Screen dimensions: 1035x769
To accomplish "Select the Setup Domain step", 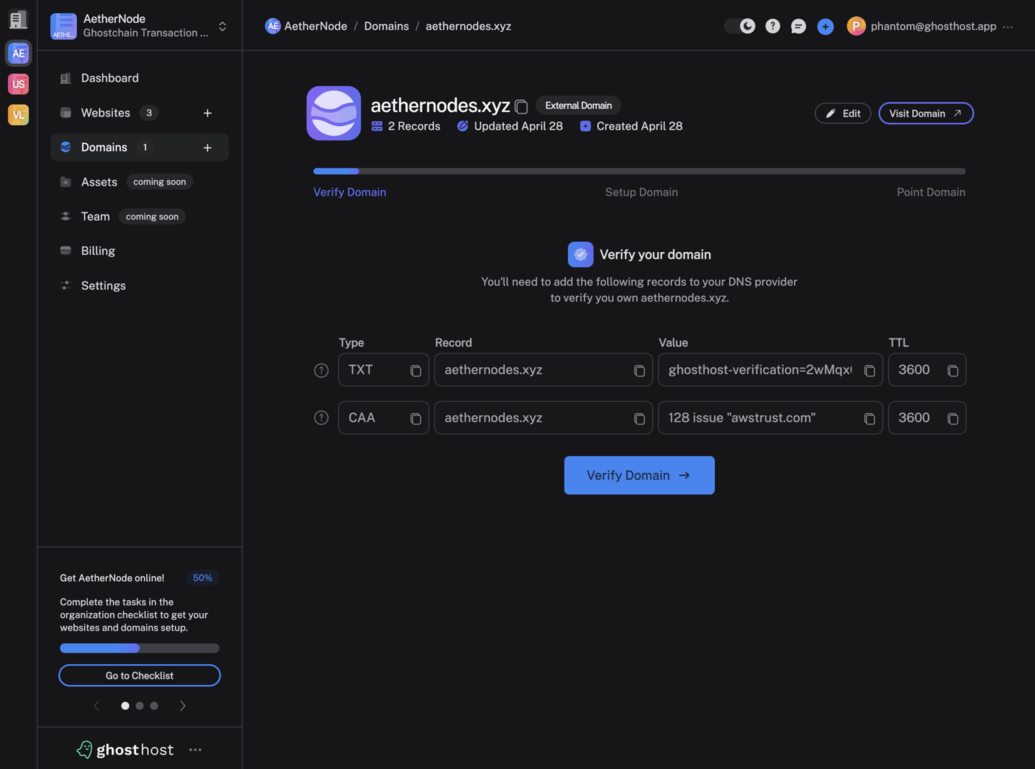I will coord(642,192).
